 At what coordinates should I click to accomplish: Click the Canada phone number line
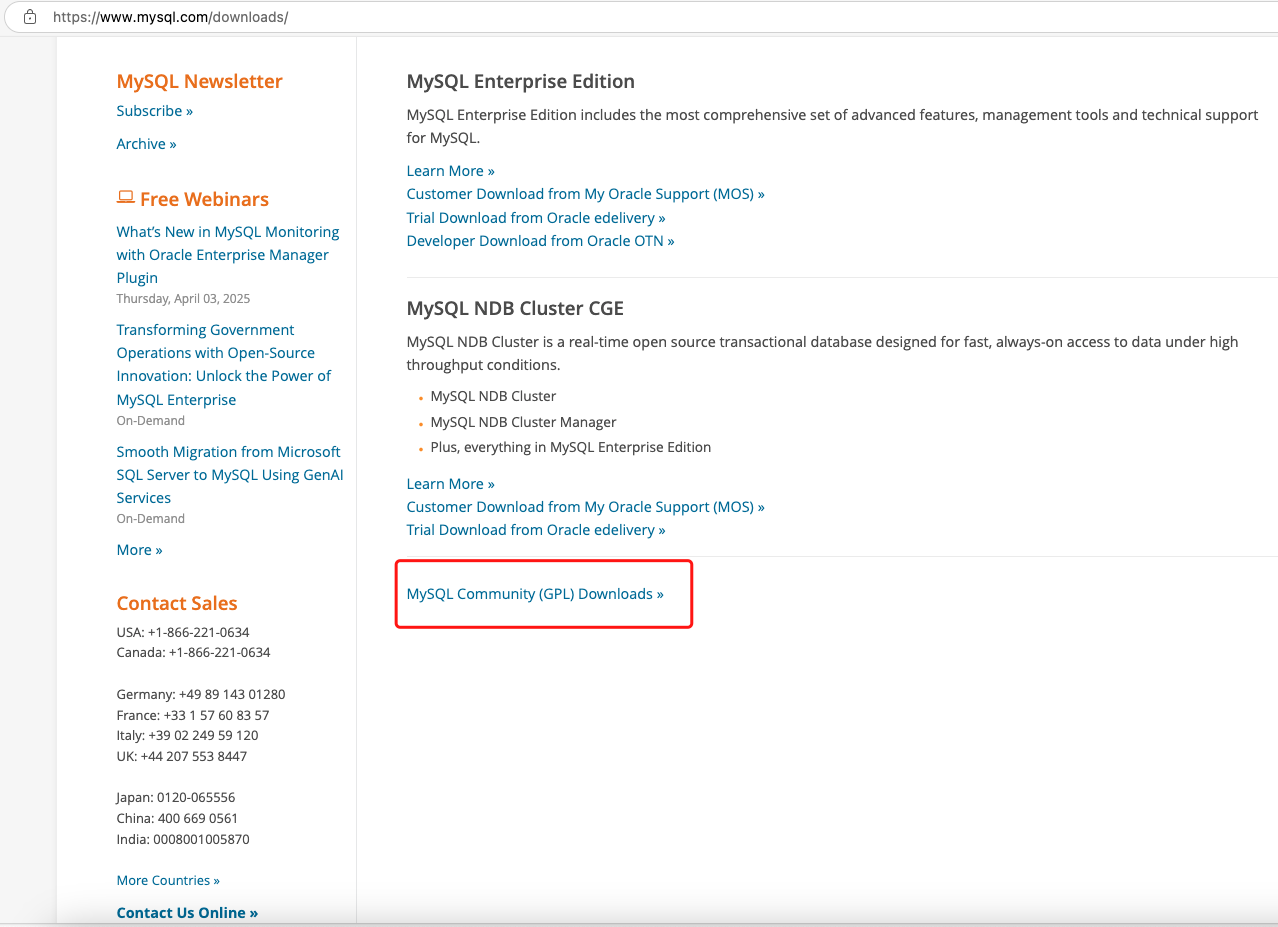point(194,652)
